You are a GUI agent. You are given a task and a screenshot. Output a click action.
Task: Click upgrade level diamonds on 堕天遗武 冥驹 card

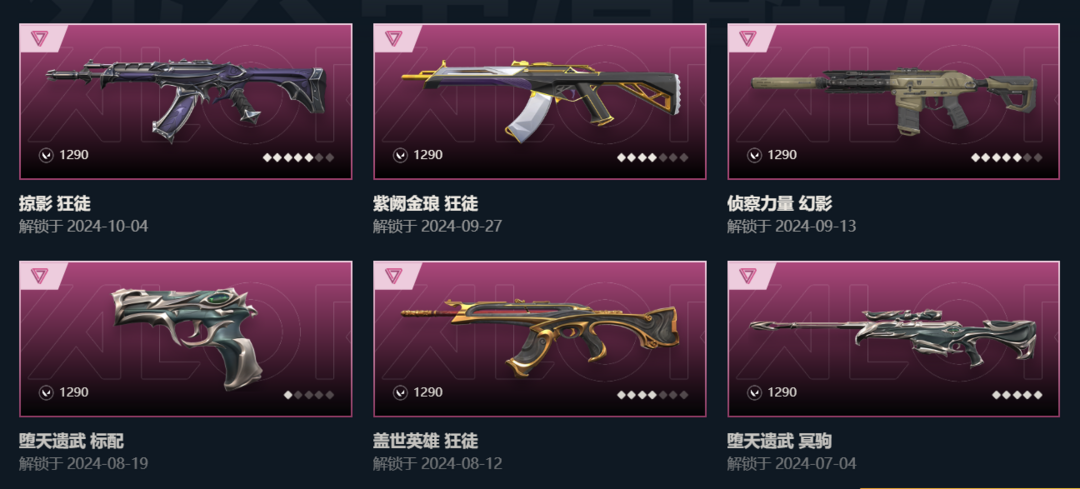click(1017, 395)
